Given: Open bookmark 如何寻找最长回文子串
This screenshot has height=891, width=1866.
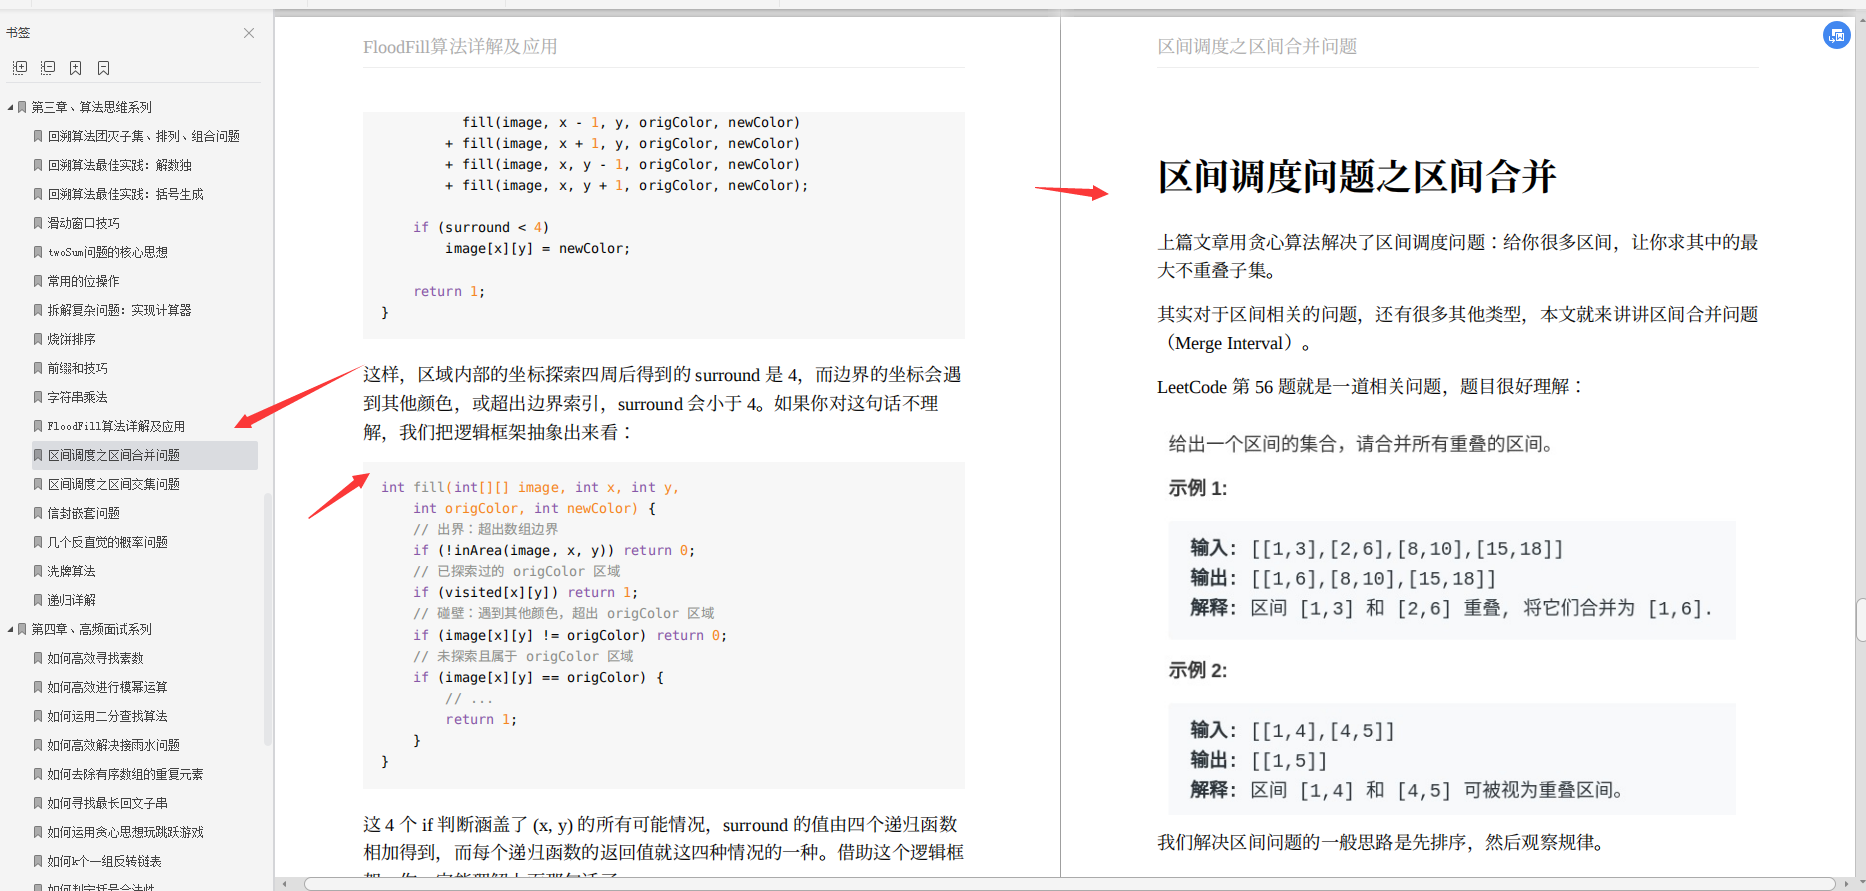Looking at the screenshot, I should (x=108, y=803).
